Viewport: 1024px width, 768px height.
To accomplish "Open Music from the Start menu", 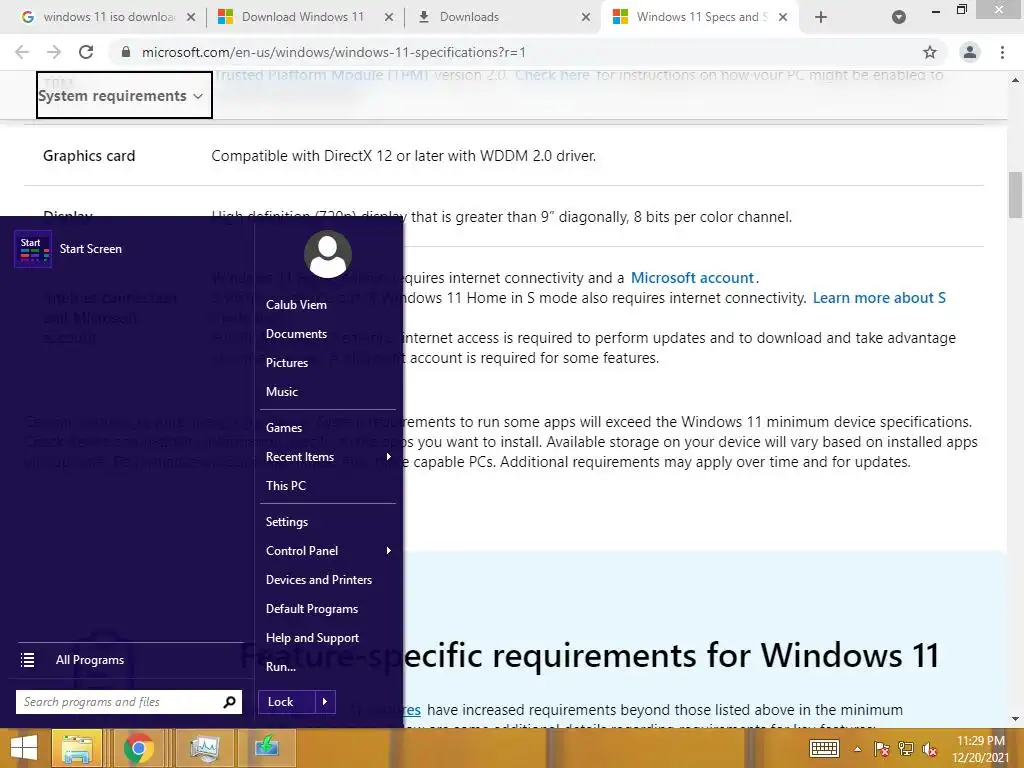I will (281, 392).
